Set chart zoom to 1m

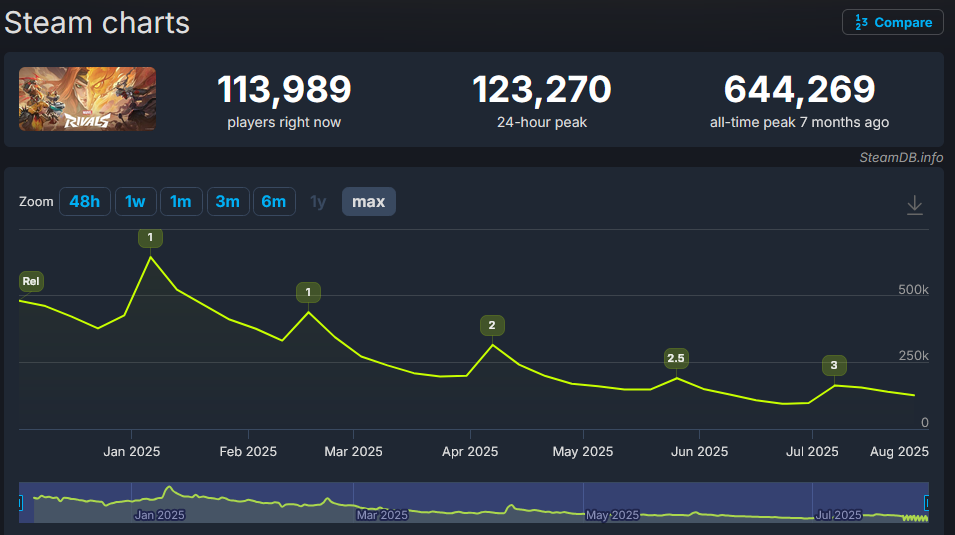(x=181, y=202)
